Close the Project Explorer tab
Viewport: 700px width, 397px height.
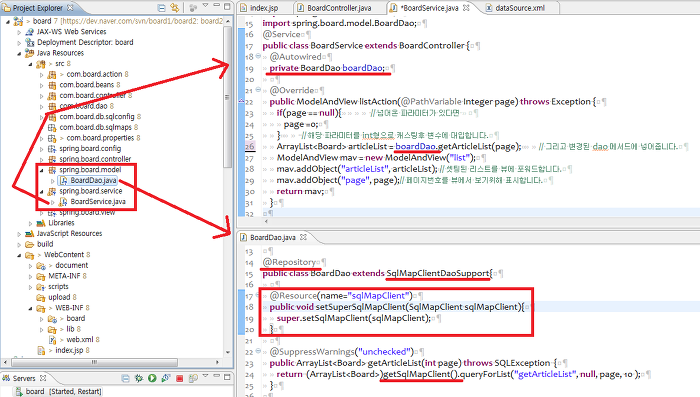(x=70, y=8)
